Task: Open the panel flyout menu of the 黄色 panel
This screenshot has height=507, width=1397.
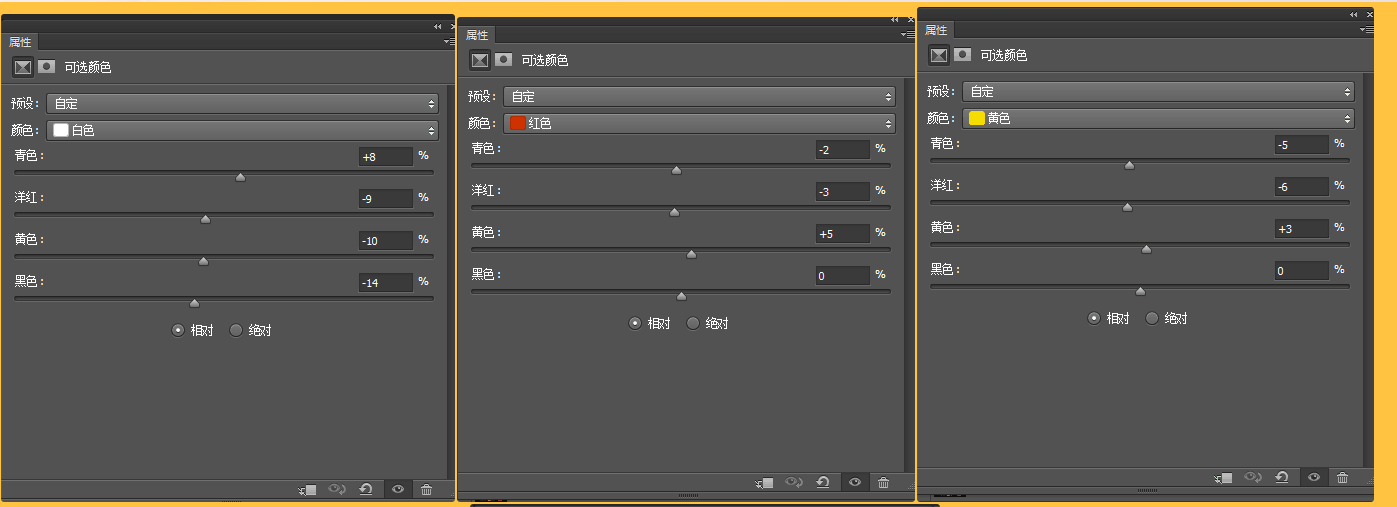Action: pos(1366,30)
